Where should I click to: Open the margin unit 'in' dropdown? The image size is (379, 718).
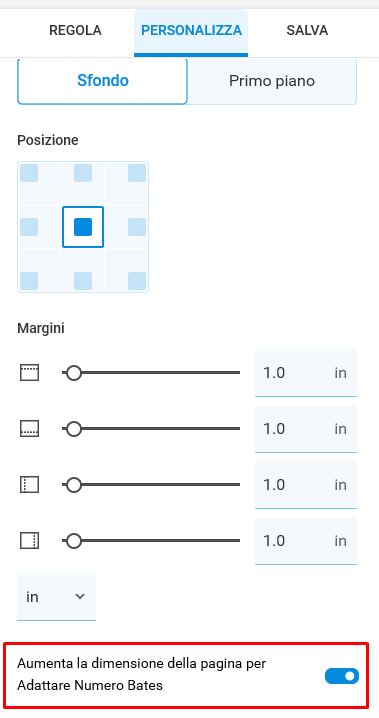pos(56,597)
